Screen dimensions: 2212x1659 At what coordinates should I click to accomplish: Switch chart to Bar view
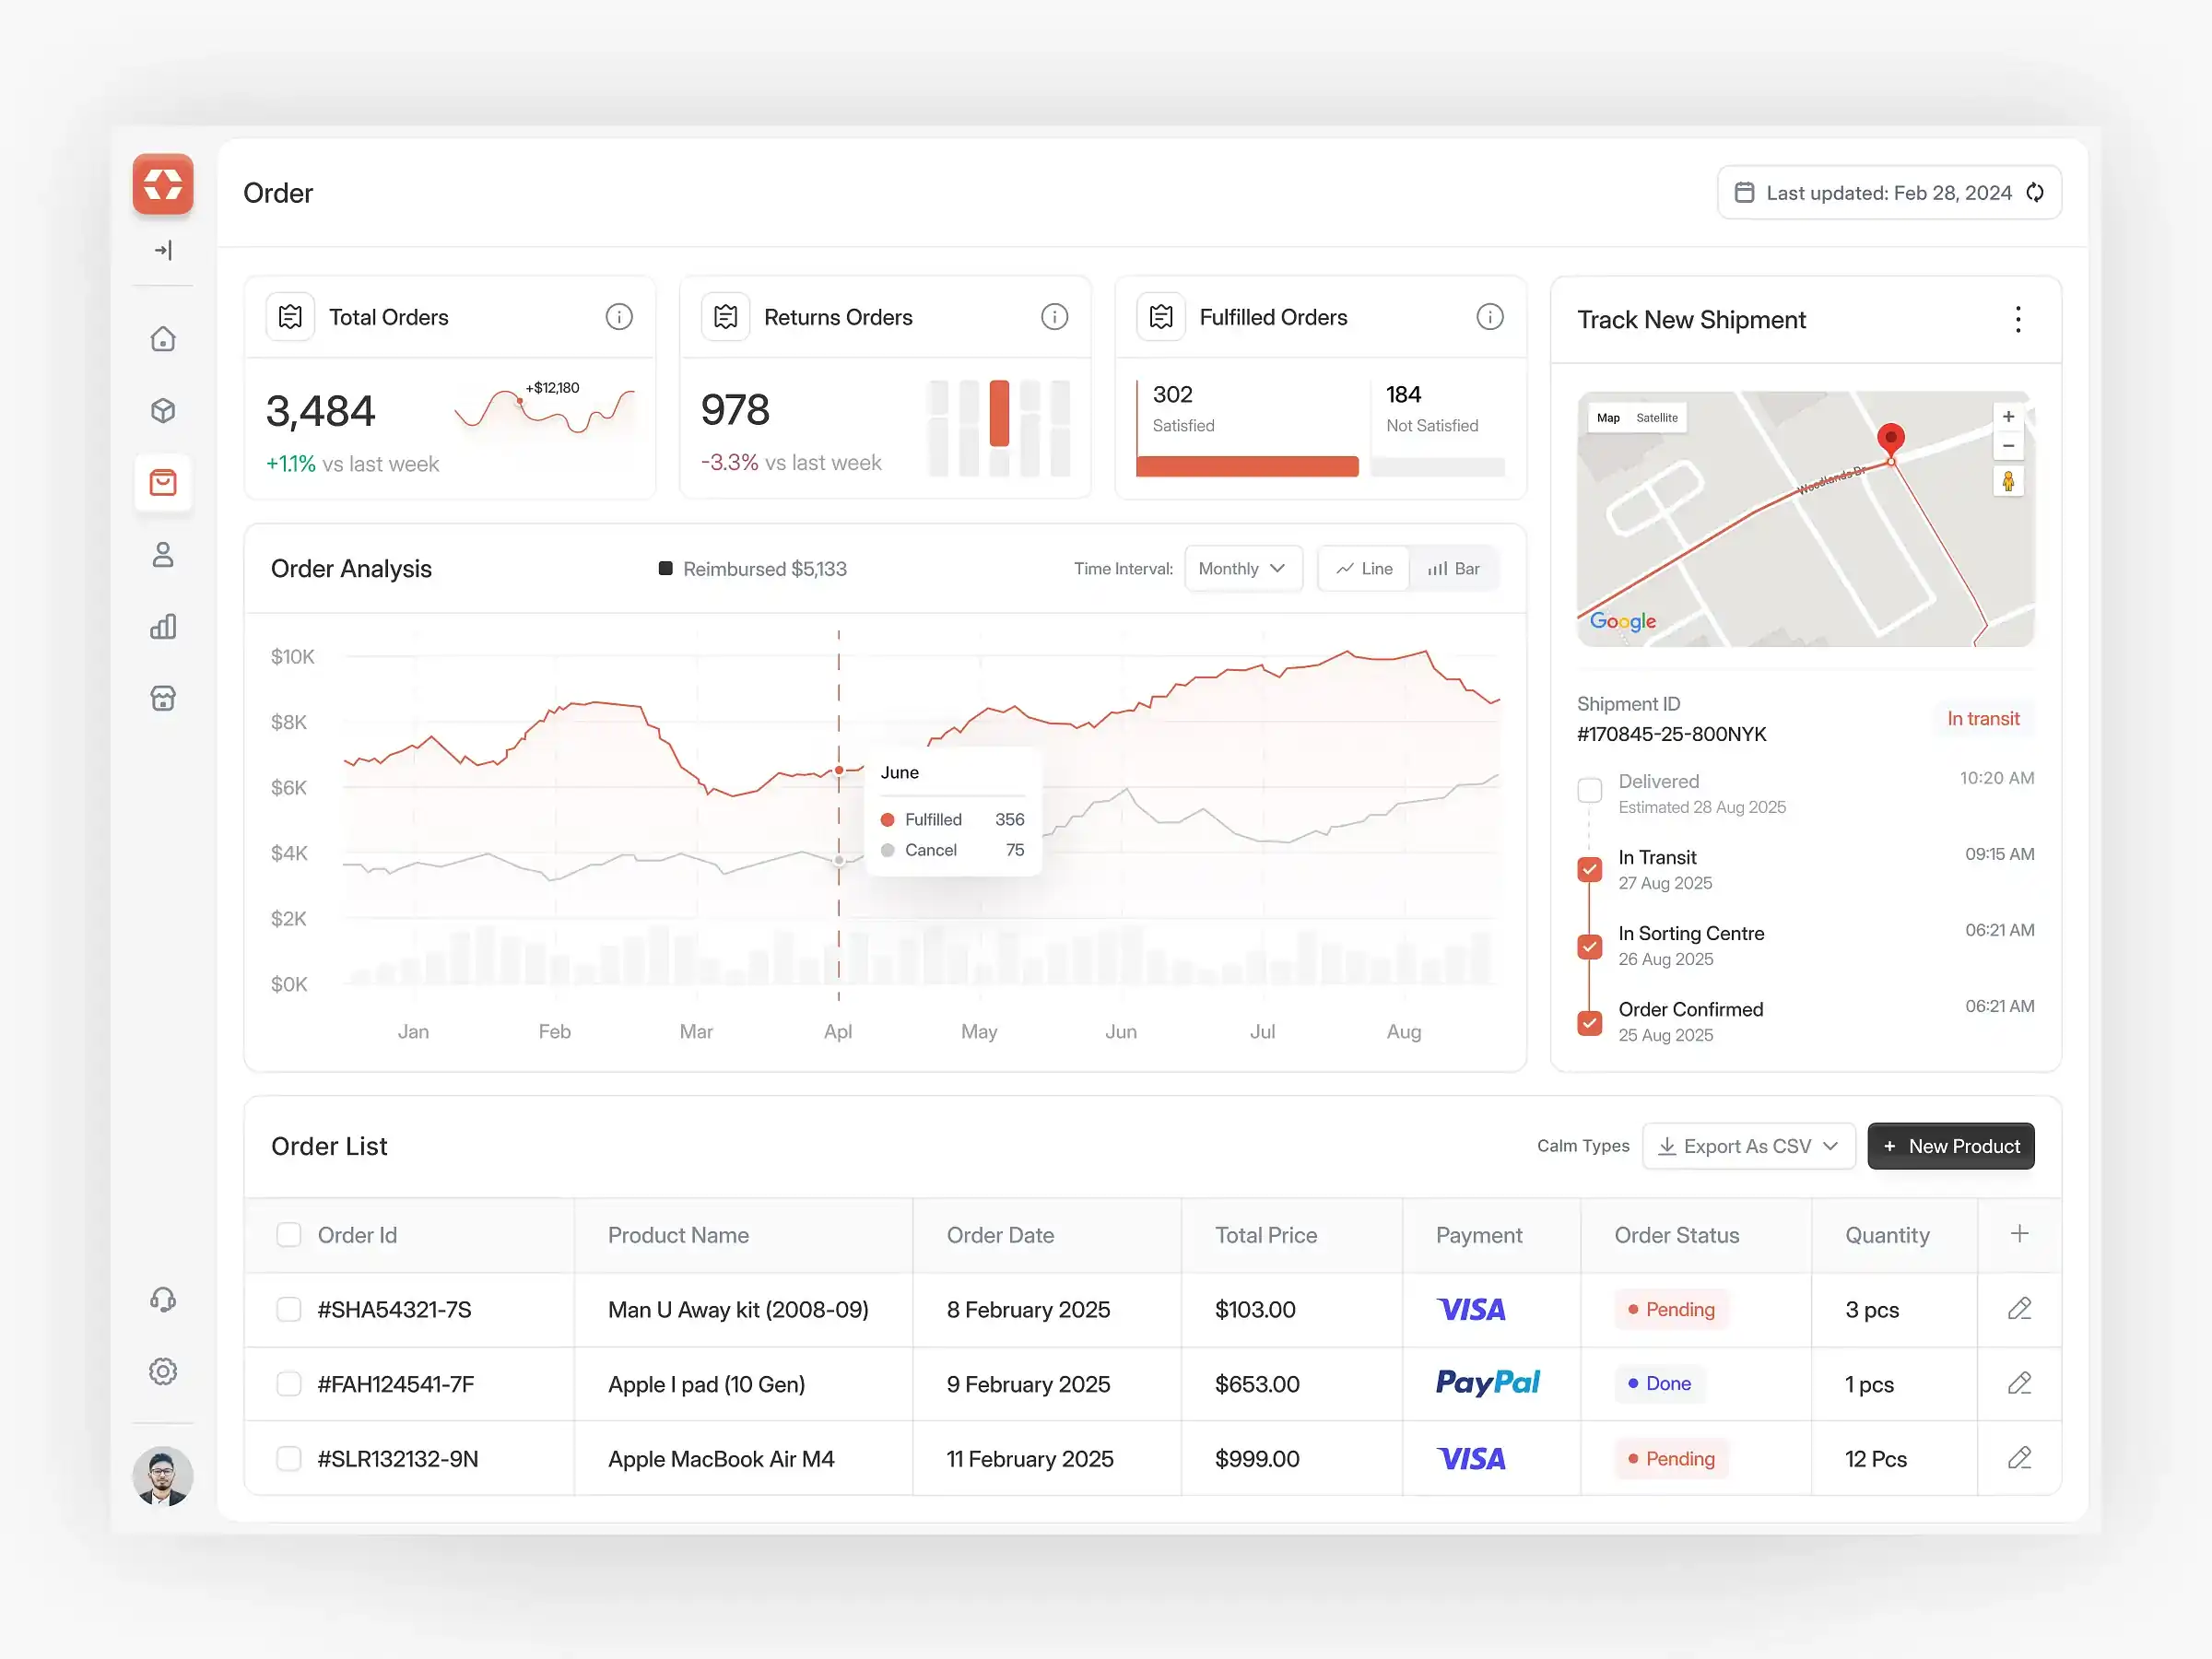coord(1454,568)
